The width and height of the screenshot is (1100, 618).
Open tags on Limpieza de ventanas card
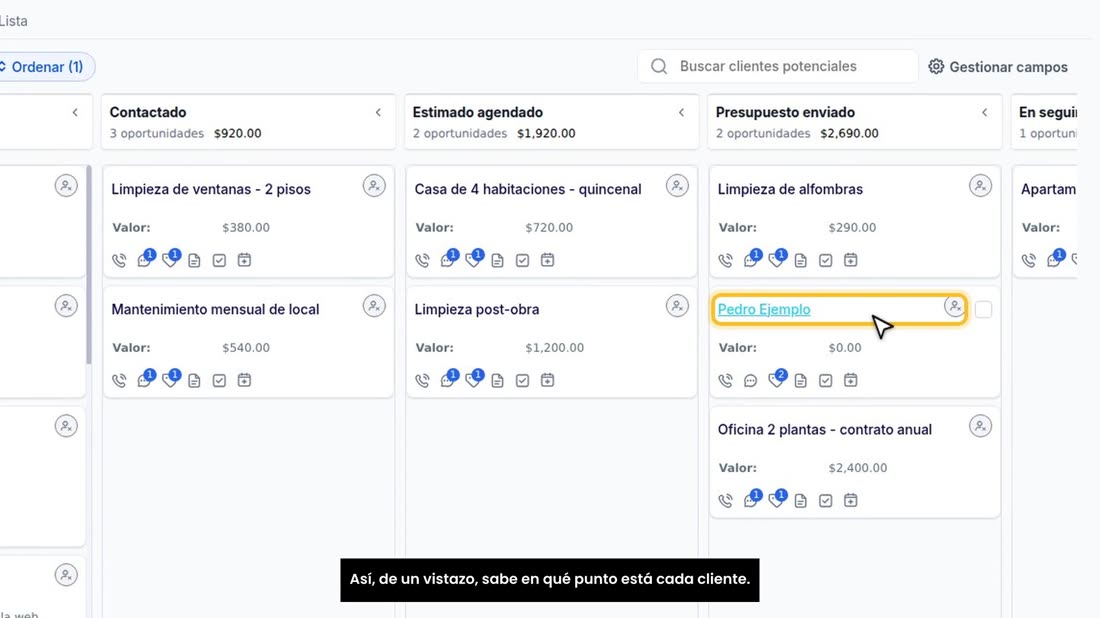(x=170, y=260)
